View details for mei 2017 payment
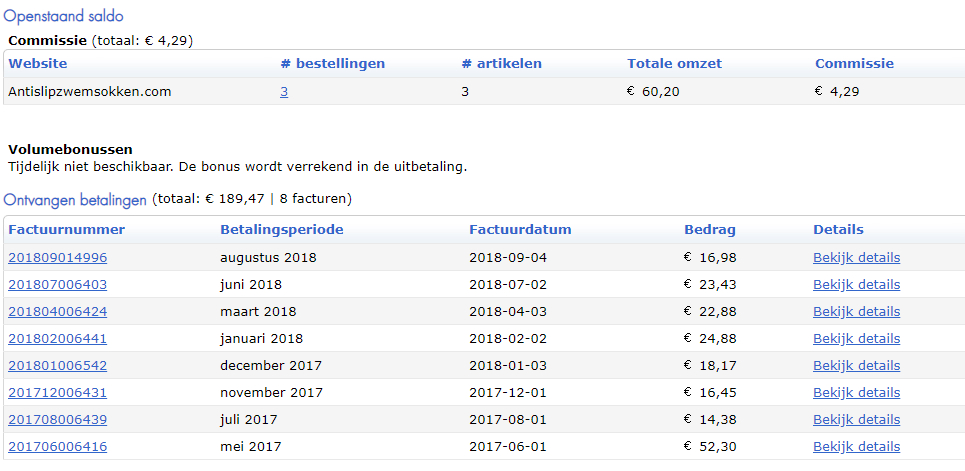The height and width of the screenshot is (471, 965). pyautogui.click(x=856, y=447)
